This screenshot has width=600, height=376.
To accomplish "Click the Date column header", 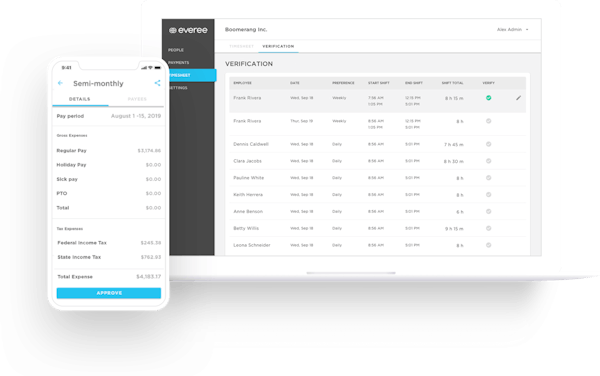I will [x=295, y=83].
